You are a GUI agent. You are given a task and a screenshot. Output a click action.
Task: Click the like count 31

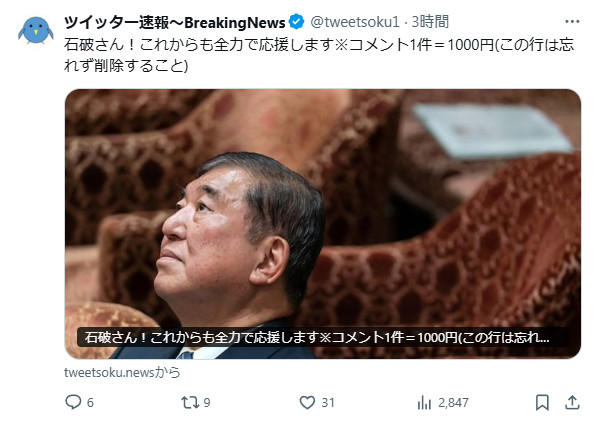(x=328, y=403)
